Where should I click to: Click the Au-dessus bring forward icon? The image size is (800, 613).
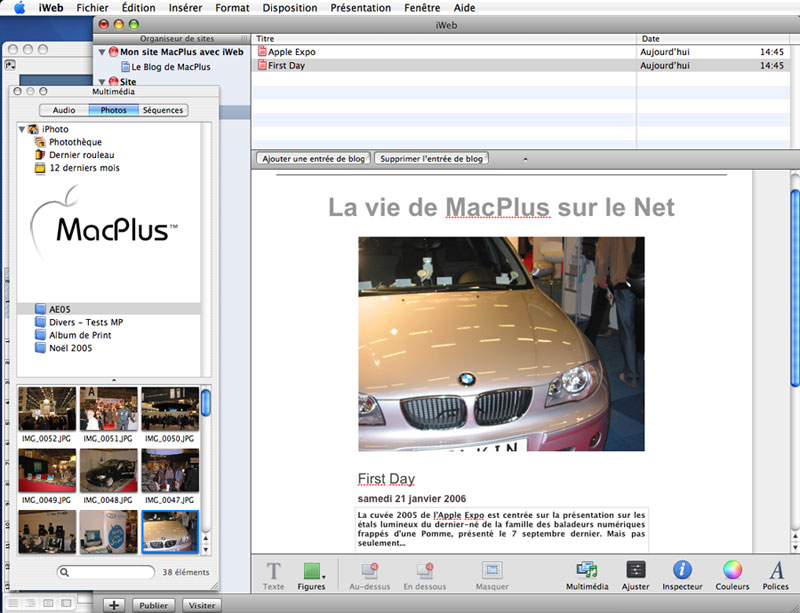tap(369, 576)
